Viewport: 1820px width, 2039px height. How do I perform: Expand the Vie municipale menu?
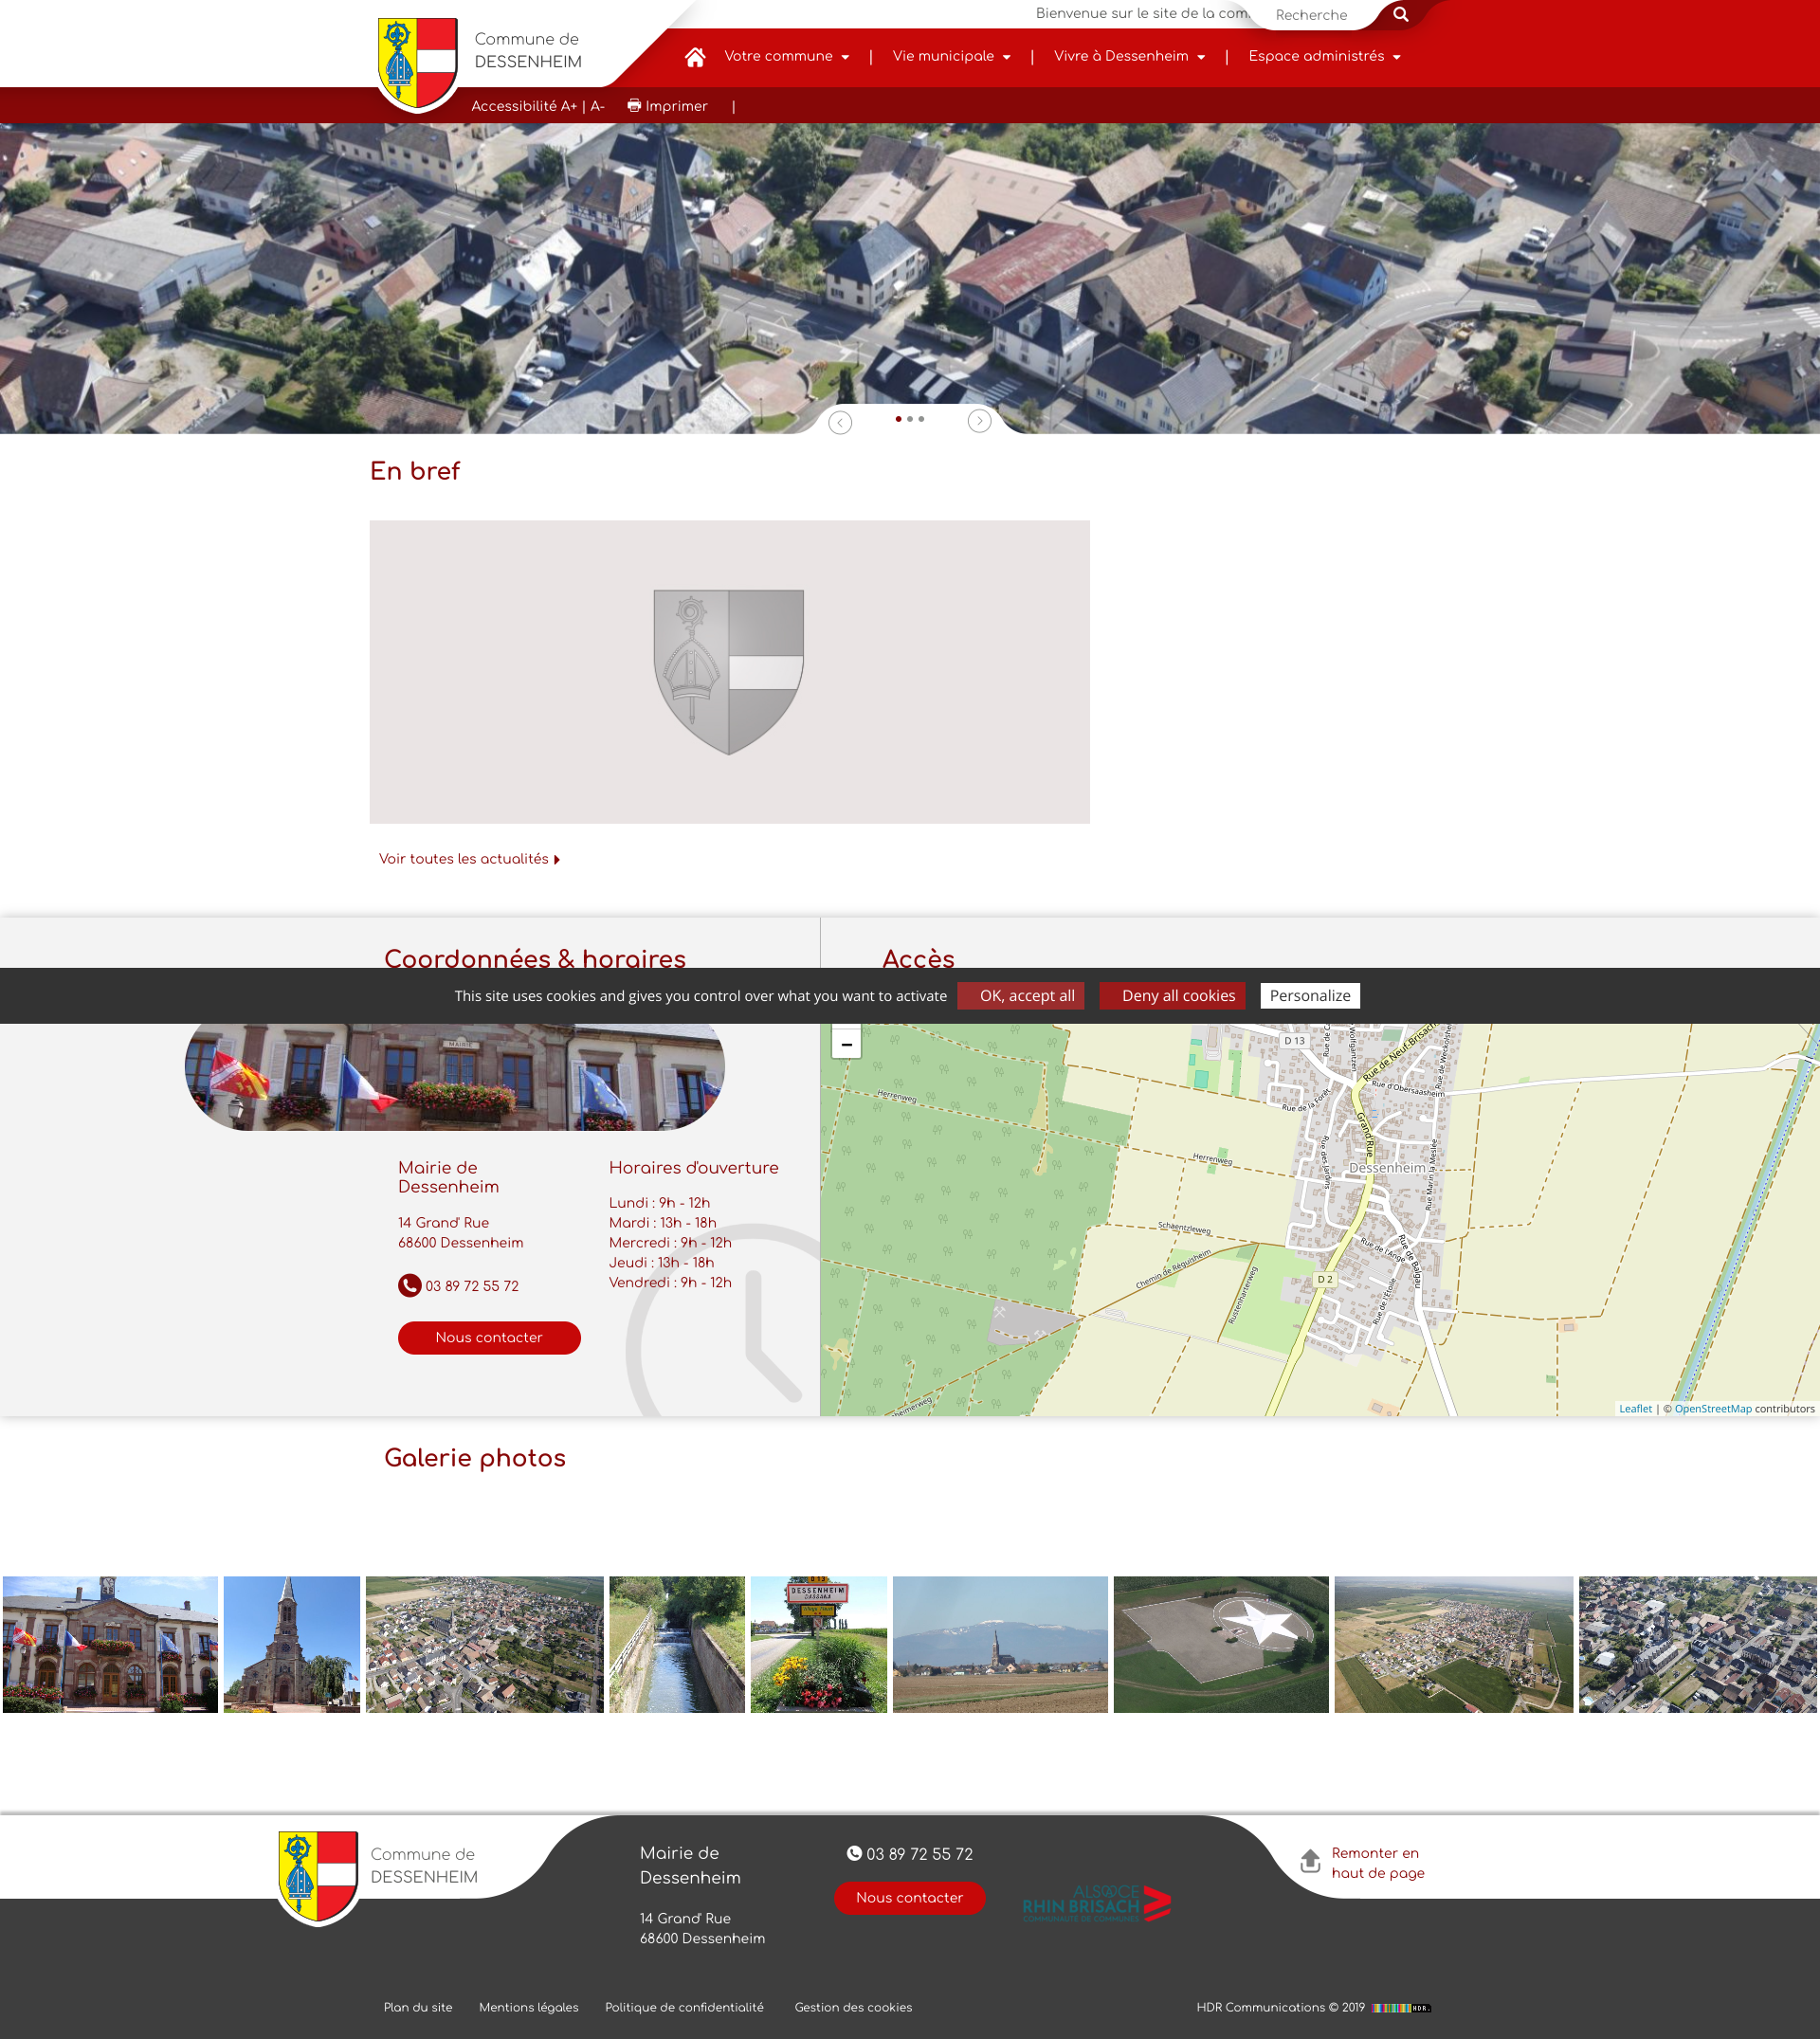951,56
